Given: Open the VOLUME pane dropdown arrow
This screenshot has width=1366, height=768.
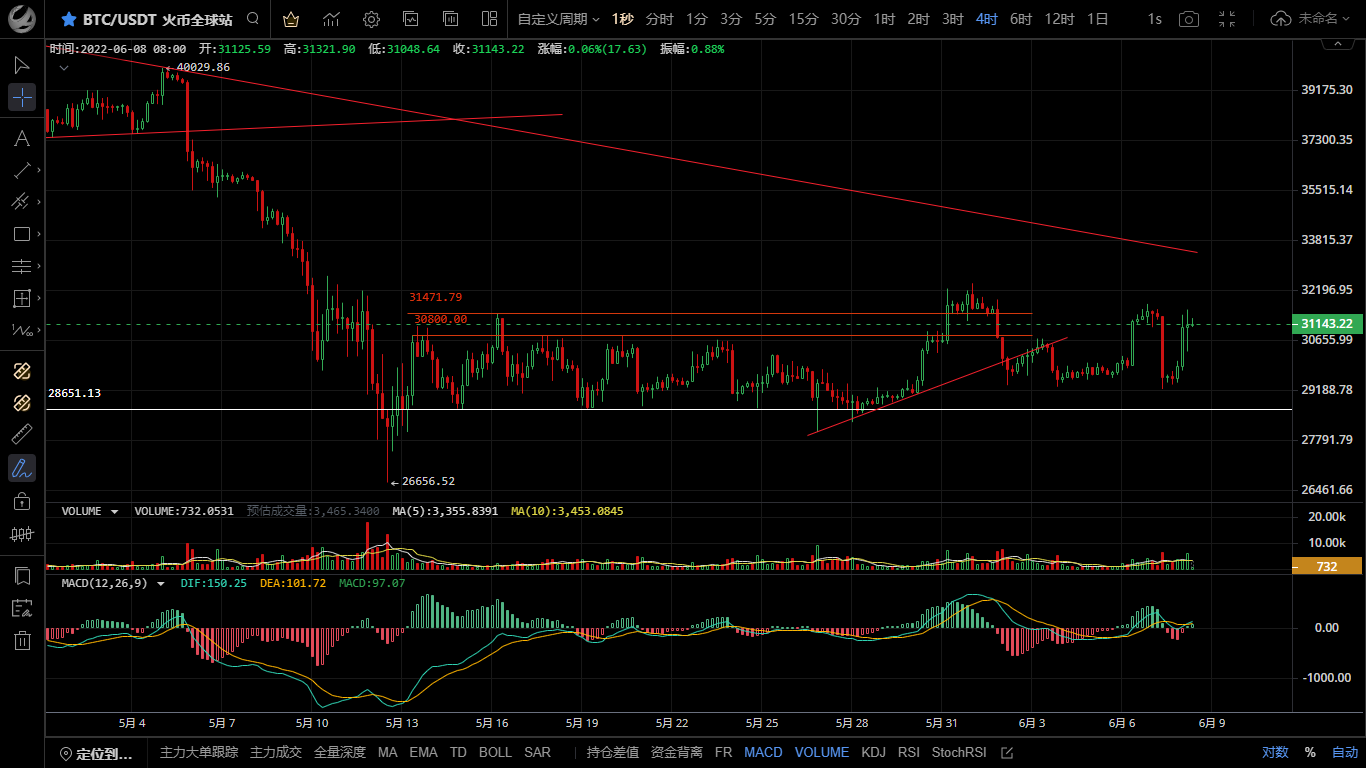Looking at the screenshot, I should click(114, 511).
